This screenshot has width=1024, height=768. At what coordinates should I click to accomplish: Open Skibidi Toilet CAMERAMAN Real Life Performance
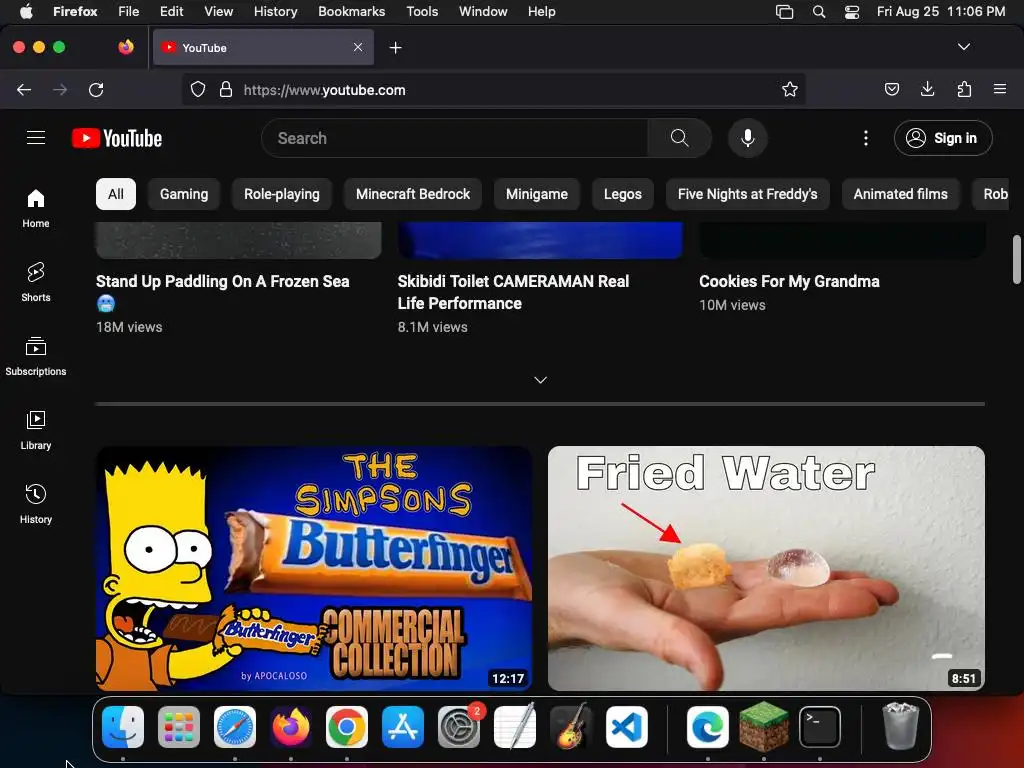pyautogui.click(x=513, y=292)
